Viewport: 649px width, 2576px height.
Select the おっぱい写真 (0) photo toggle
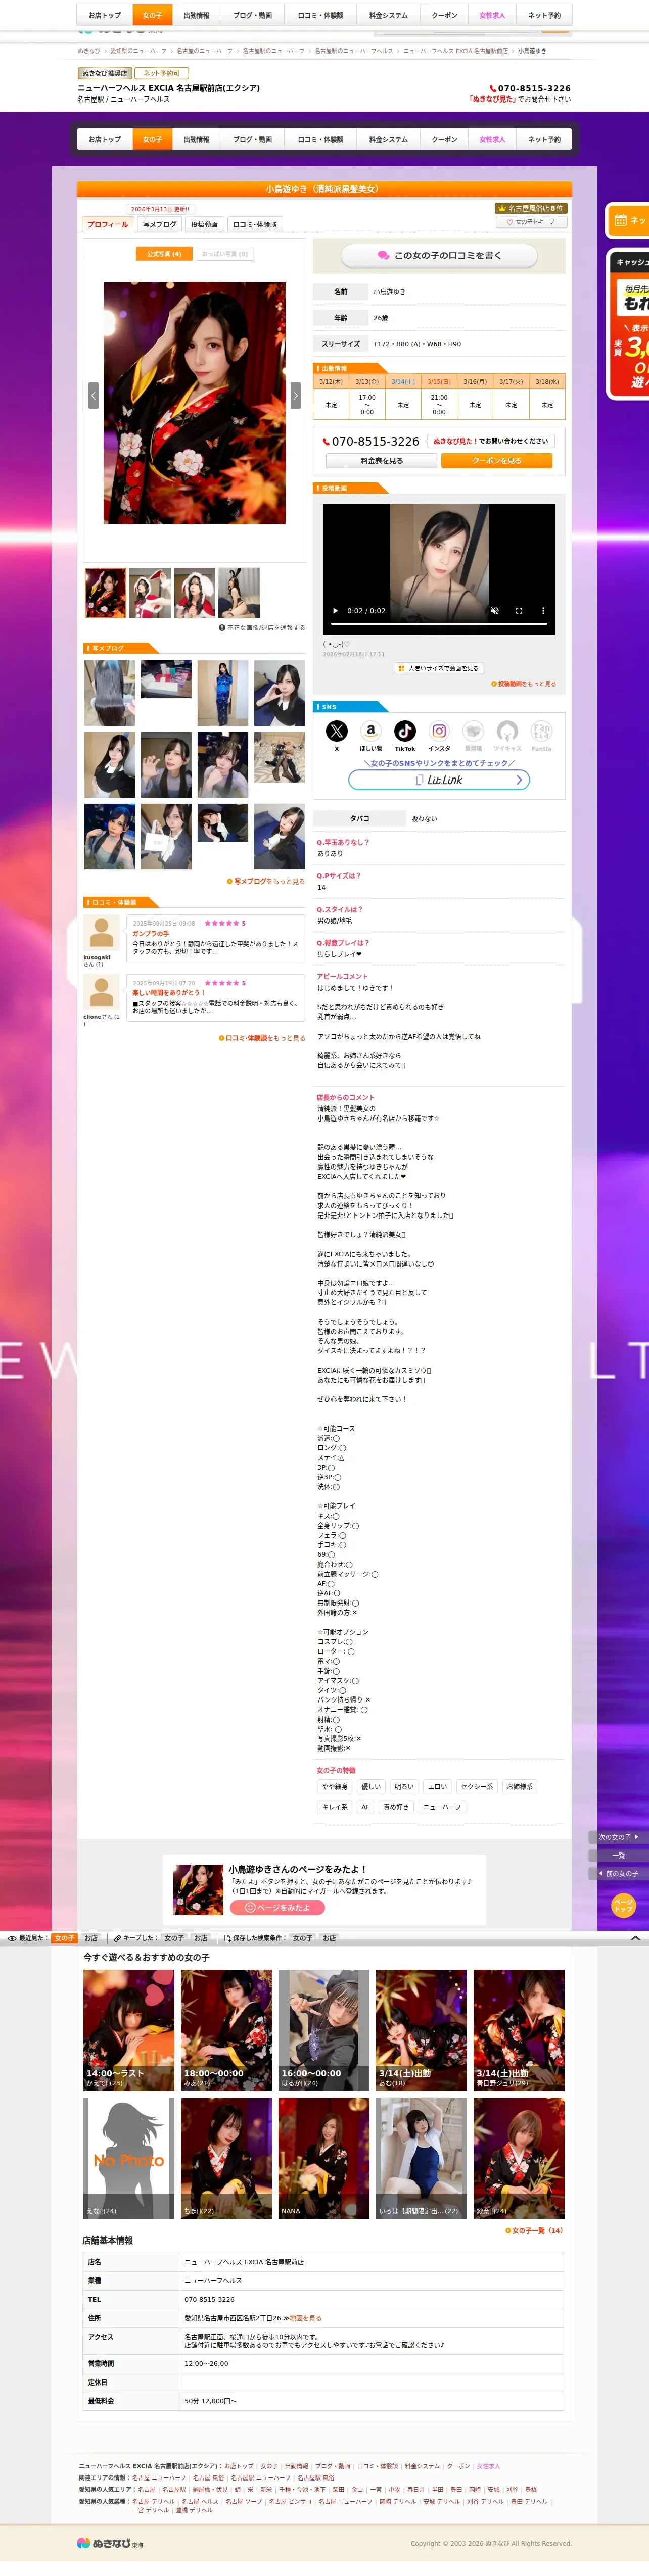pyautogui.click(x=225, y=254)
